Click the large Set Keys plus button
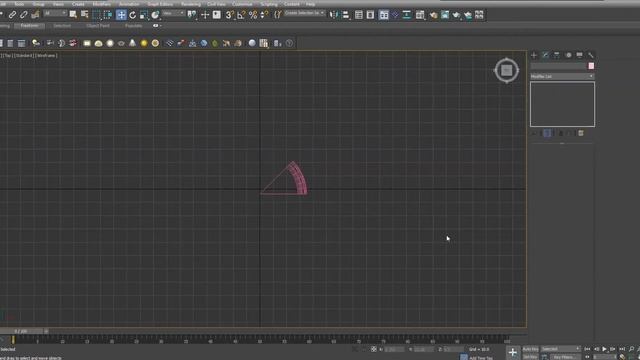This screenshot has height=360, width=640. click(513, 352)
